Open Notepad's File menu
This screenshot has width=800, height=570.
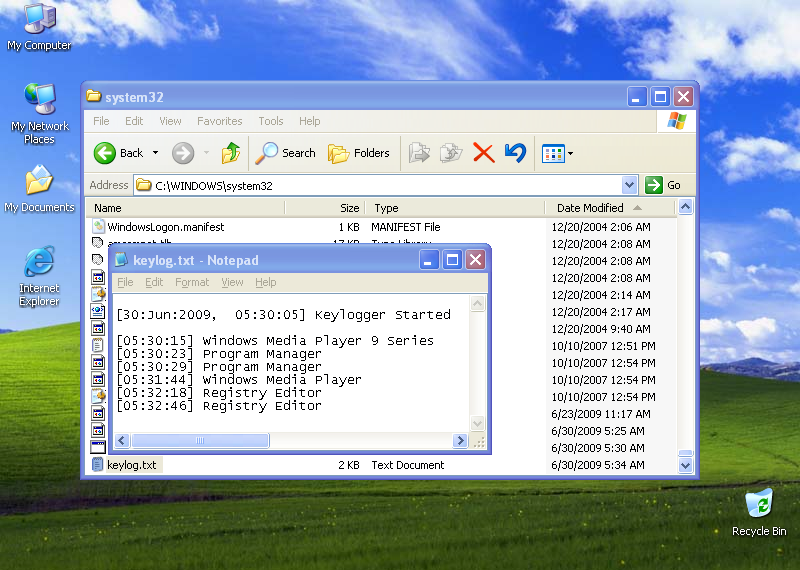(x=125, y=282)
